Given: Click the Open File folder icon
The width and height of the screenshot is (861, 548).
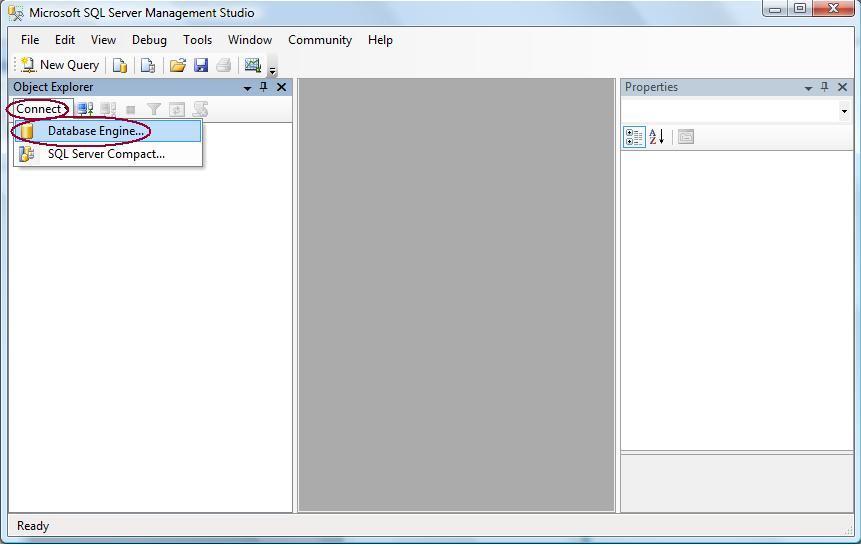Looking at the screenshot, I should pyautogui.click(x=177, y=65).
